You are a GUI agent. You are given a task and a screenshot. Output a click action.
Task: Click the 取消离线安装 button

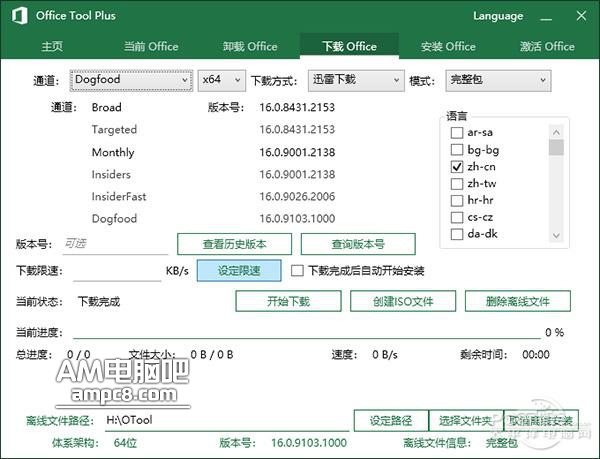pyautogui.click(x=541, y=421)
